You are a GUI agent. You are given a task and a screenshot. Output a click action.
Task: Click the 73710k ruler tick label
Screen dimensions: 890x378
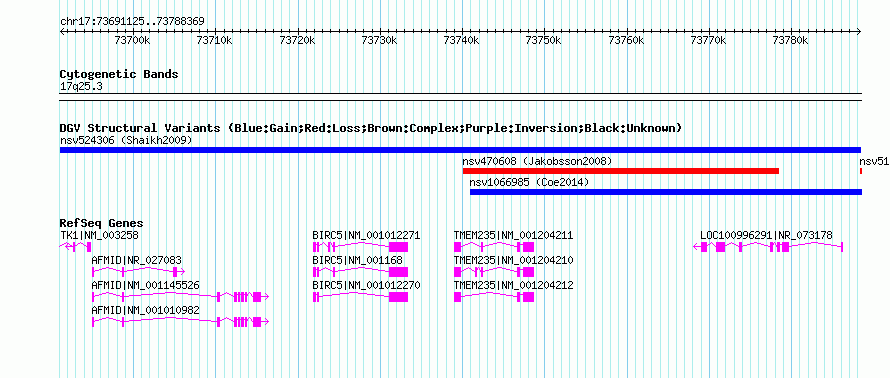(215, 41)
